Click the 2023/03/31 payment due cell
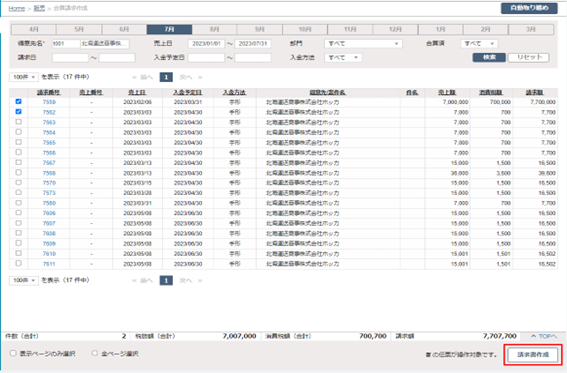This screenshot has height=373, width=567. coord(188,102)
